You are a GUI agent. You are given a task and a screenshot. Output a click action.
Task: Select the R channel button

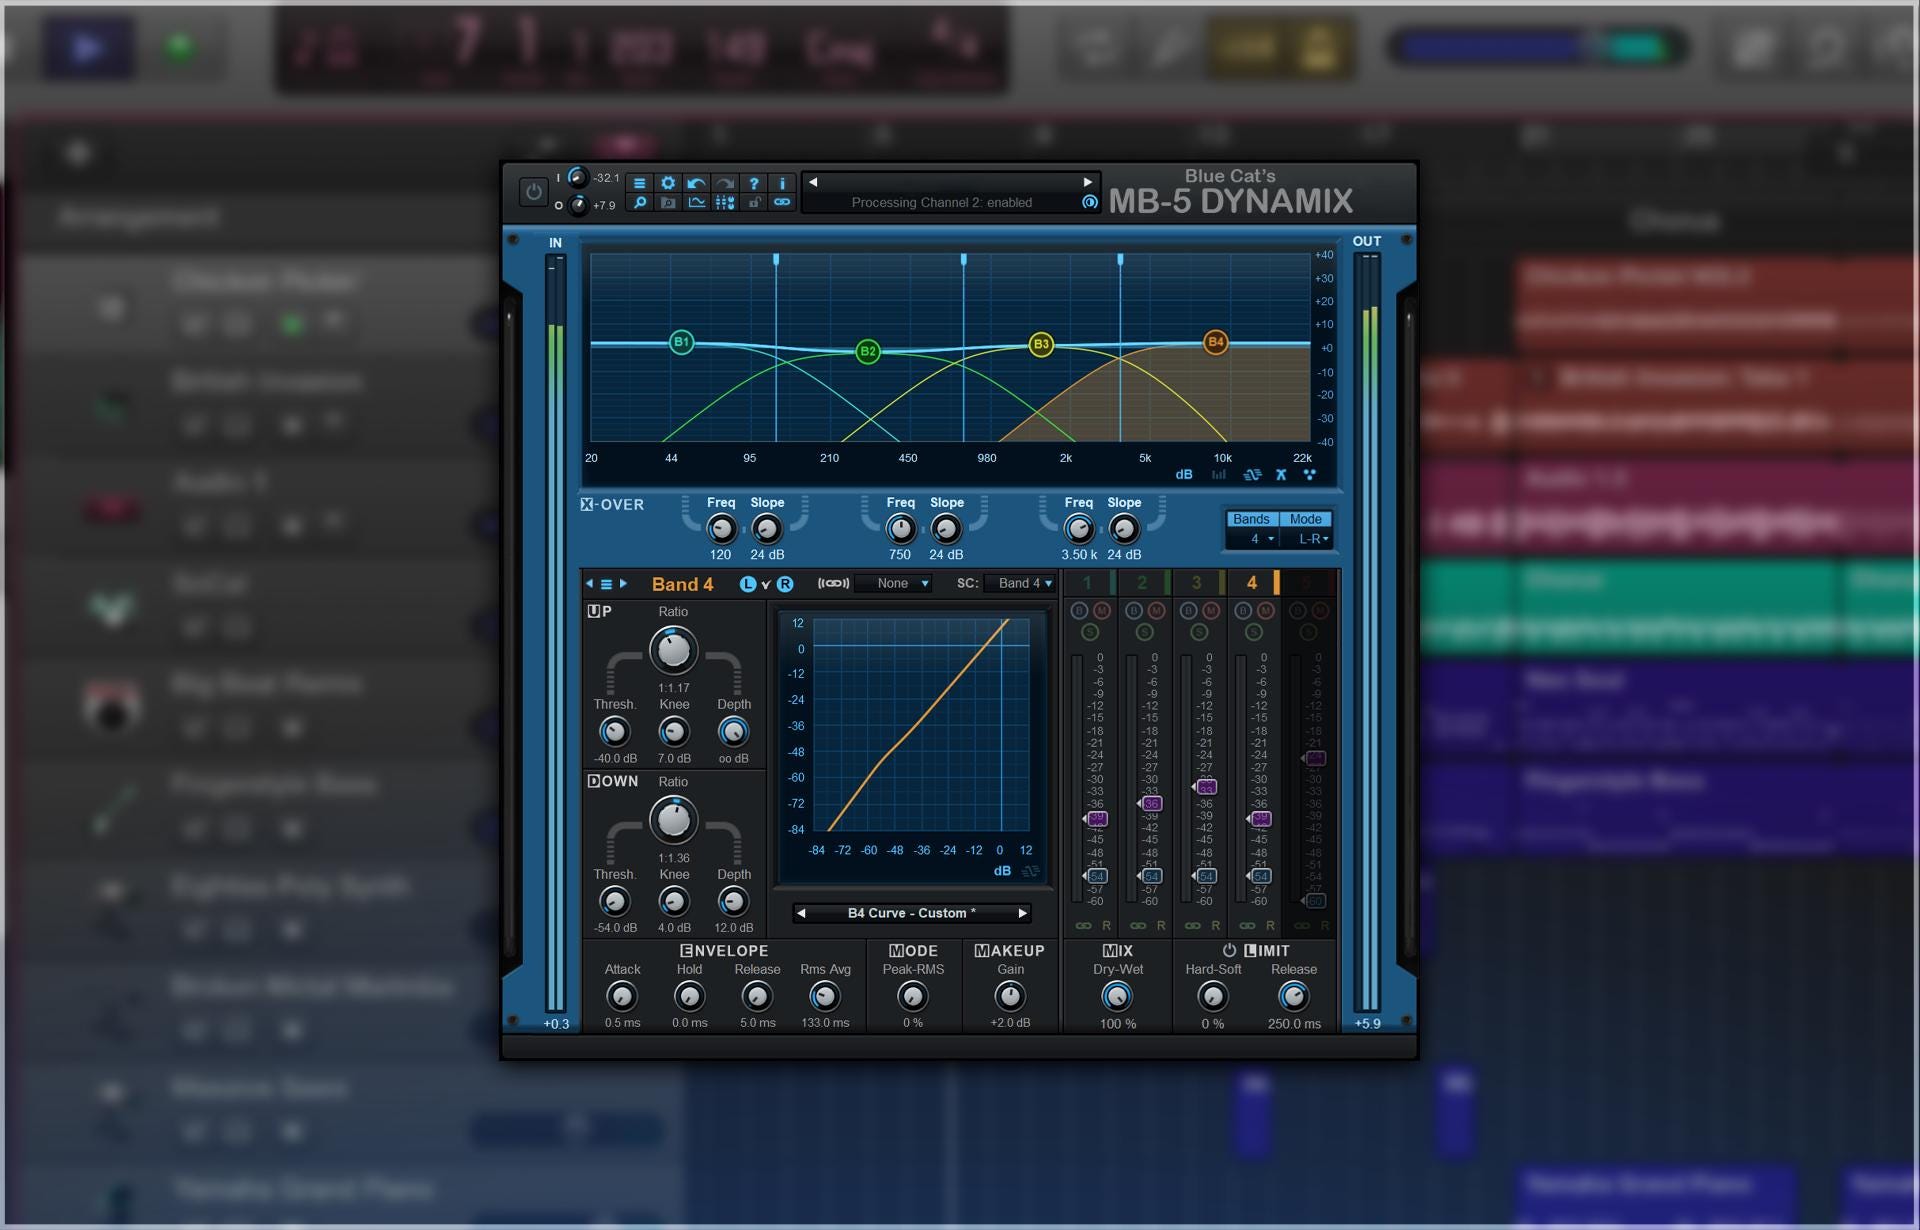tap(785, 584)
